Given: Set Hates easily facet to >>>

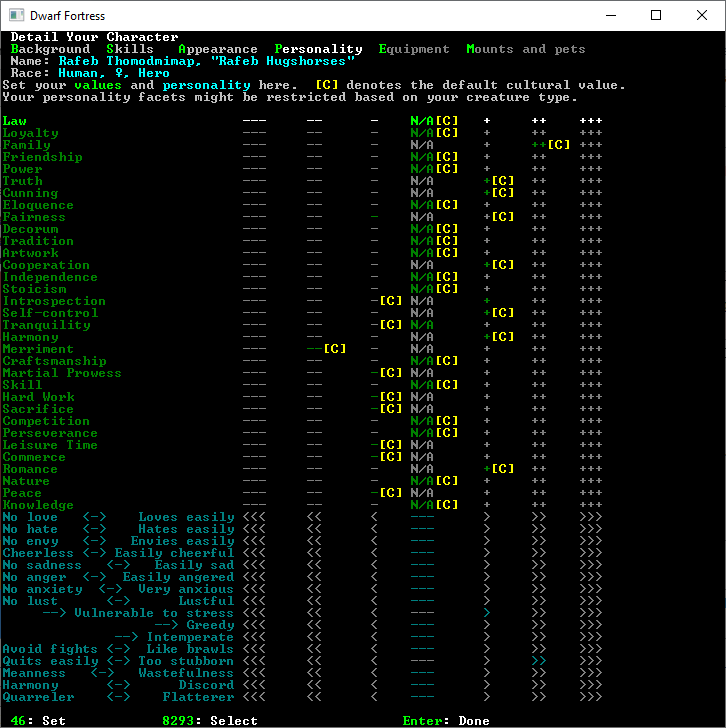Looking at the screenshot, I should click(591, 529).
